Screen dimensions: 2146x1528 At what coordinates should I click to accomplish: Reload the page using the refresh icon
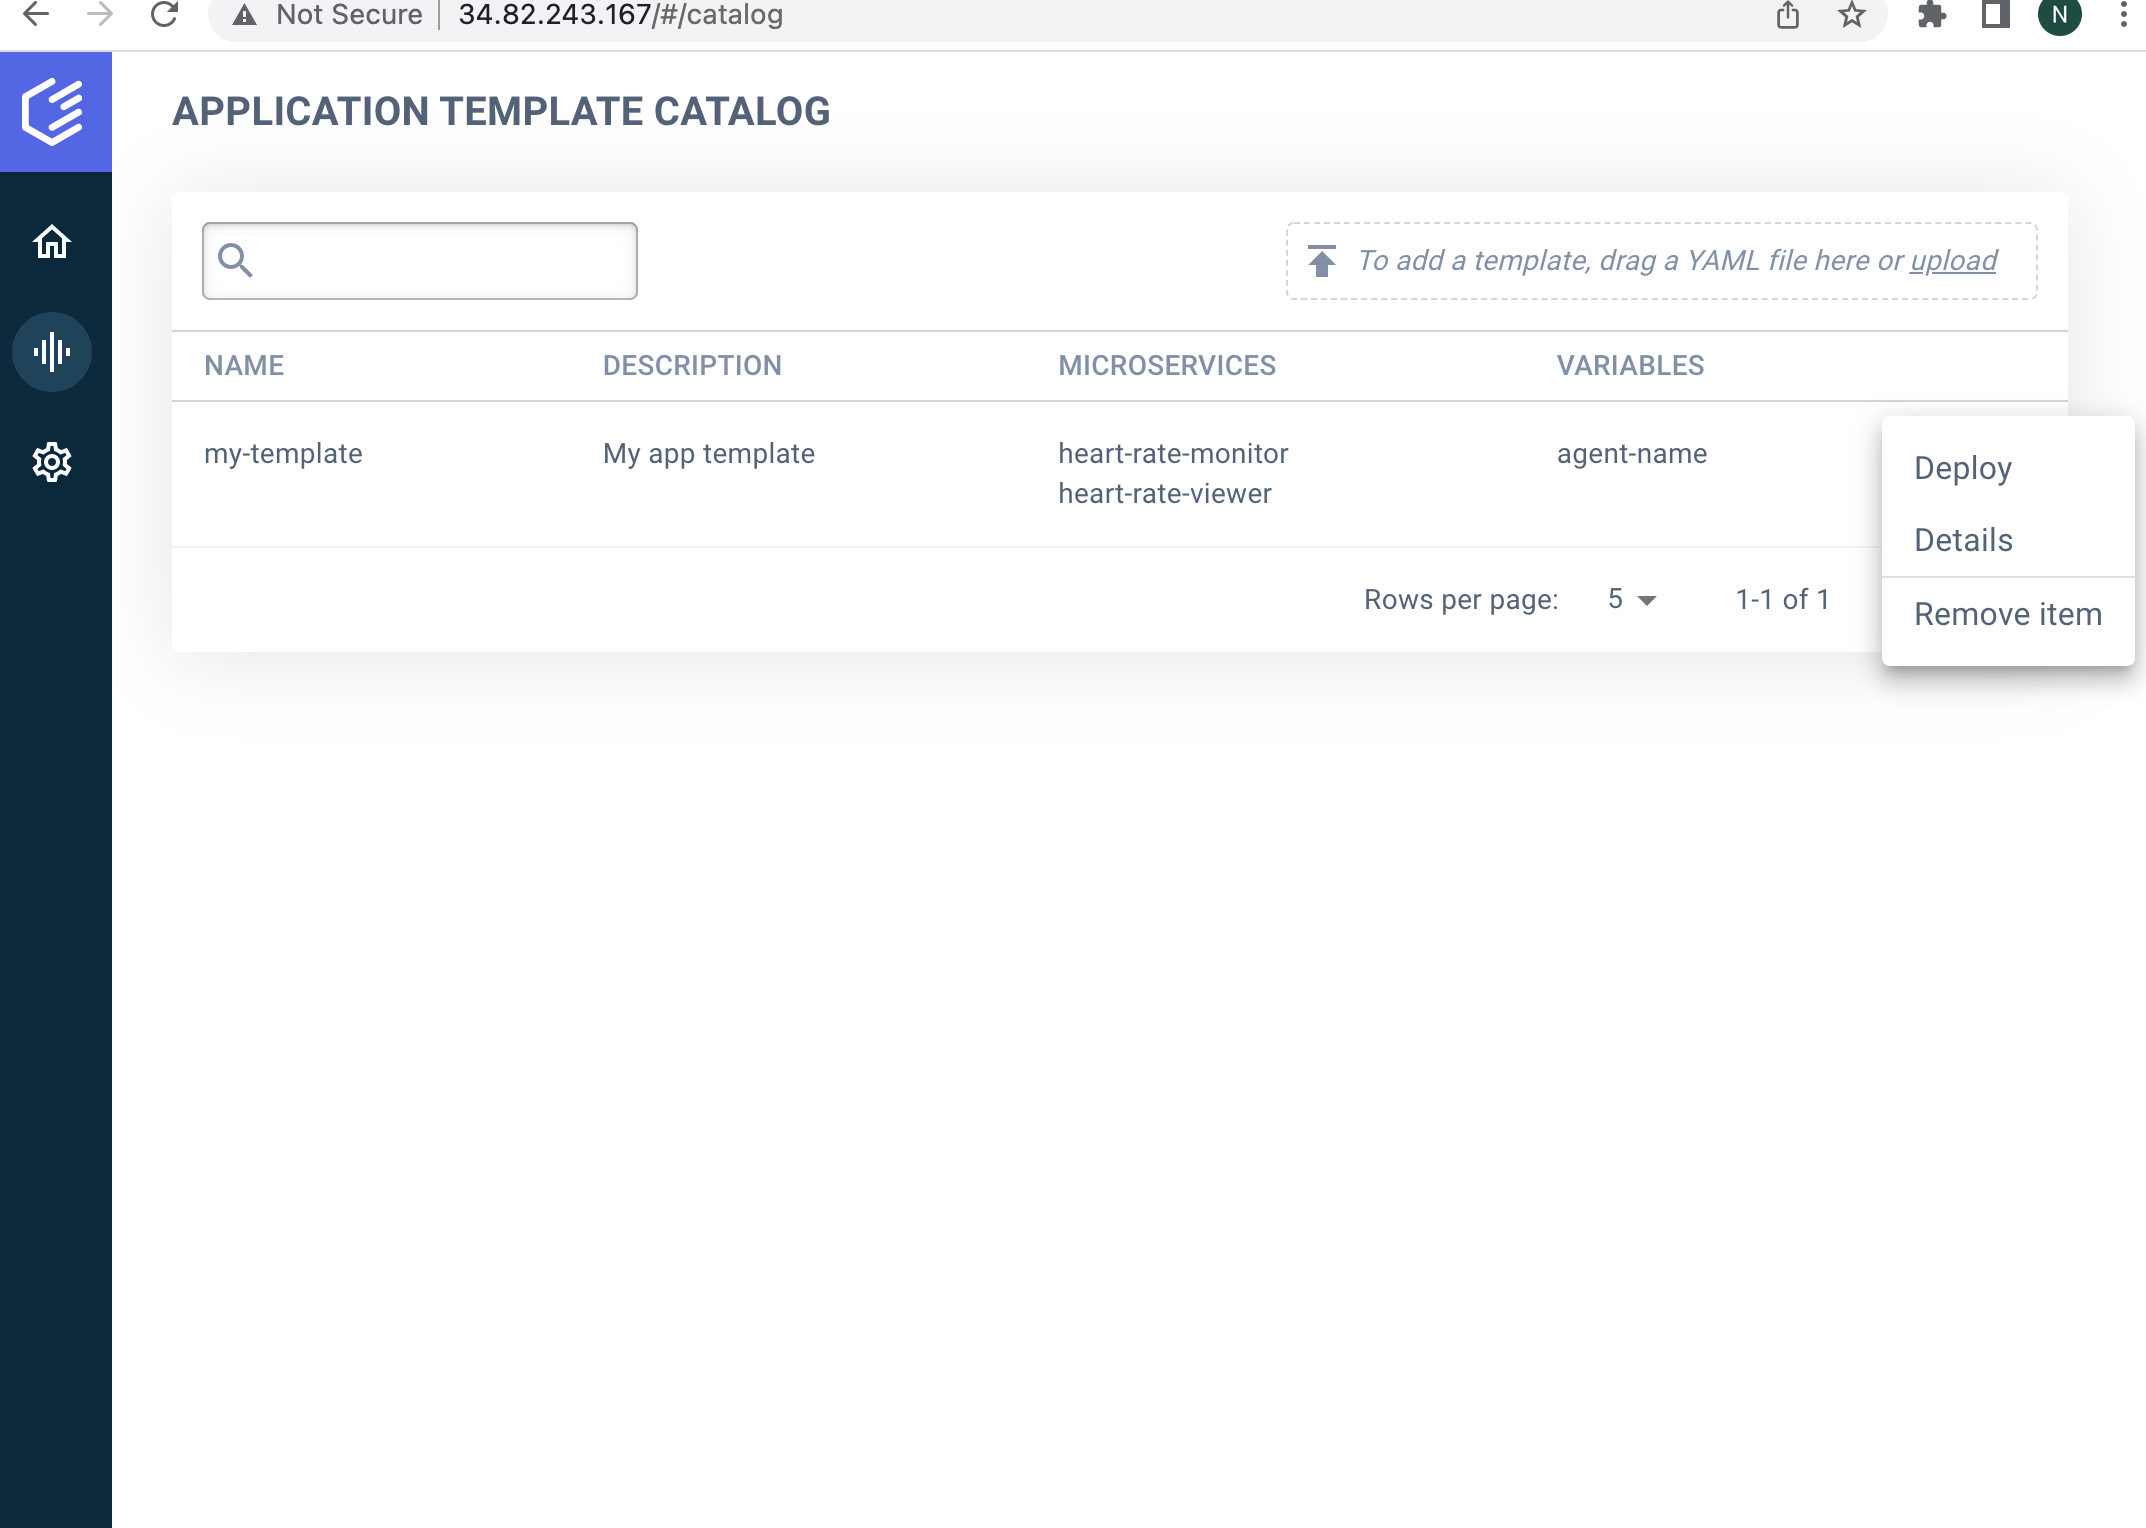[164, 15]
